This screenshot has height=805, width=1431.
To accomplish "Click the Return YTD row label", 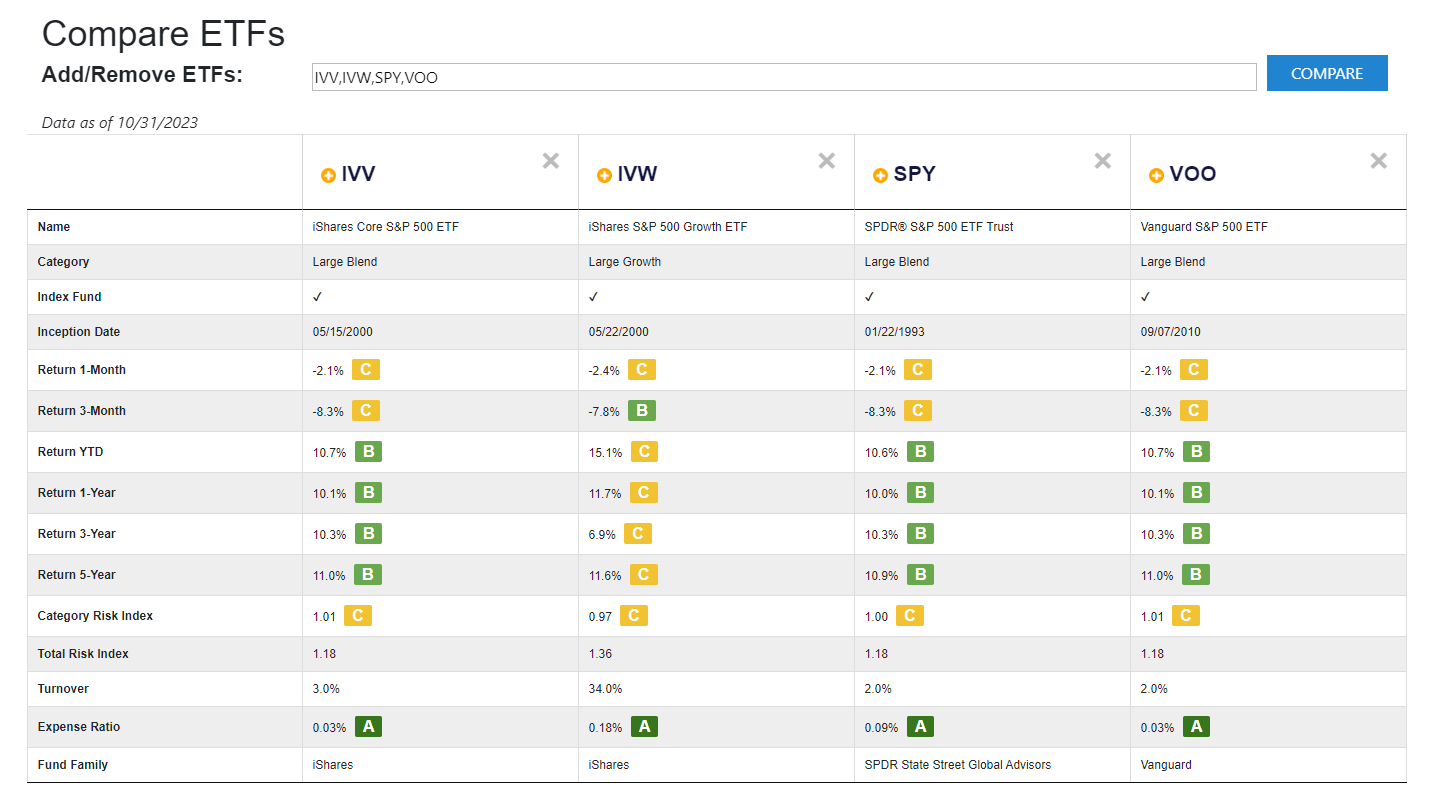I will pos(71,452).
